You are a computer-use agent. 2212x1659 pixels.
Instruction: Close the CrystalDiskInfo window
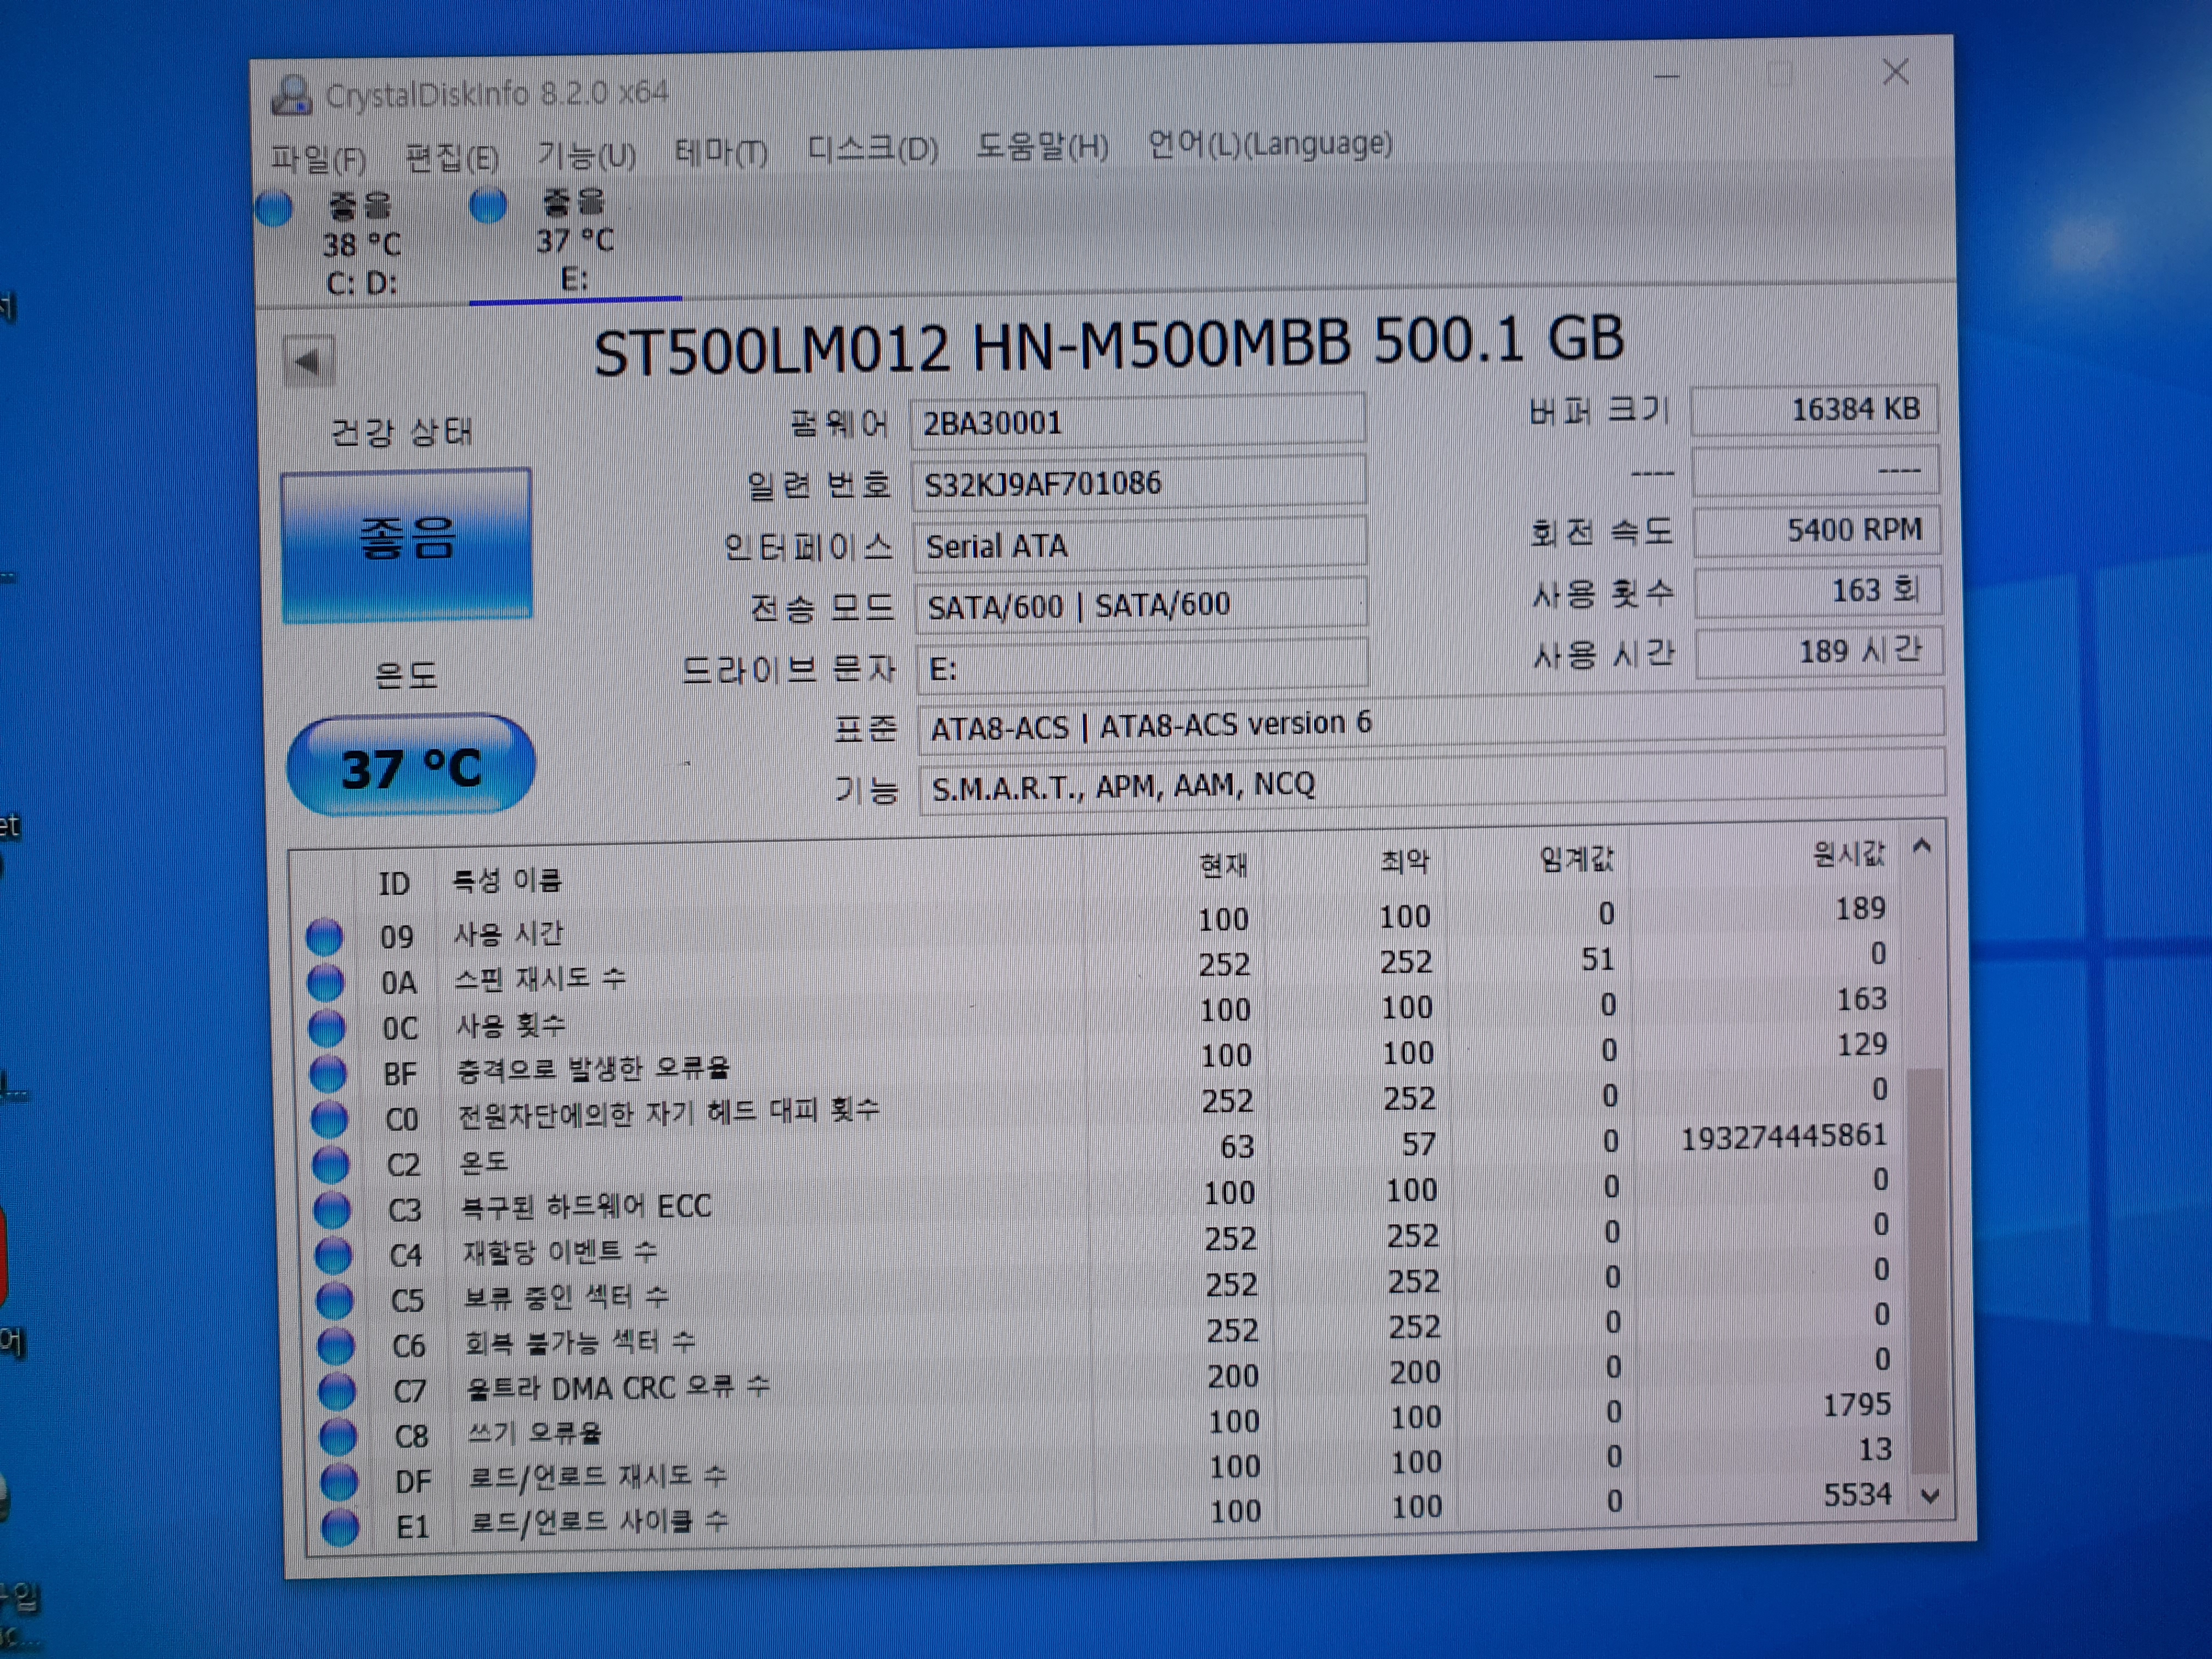pyautogui.click(x=1896, y=72)
